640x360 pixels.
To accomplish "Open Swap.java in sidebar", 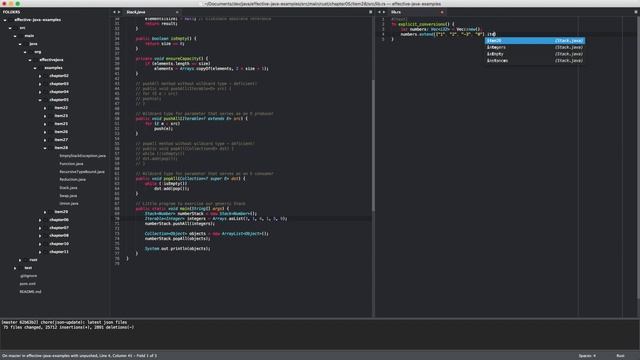I will [x=68, y=196].
